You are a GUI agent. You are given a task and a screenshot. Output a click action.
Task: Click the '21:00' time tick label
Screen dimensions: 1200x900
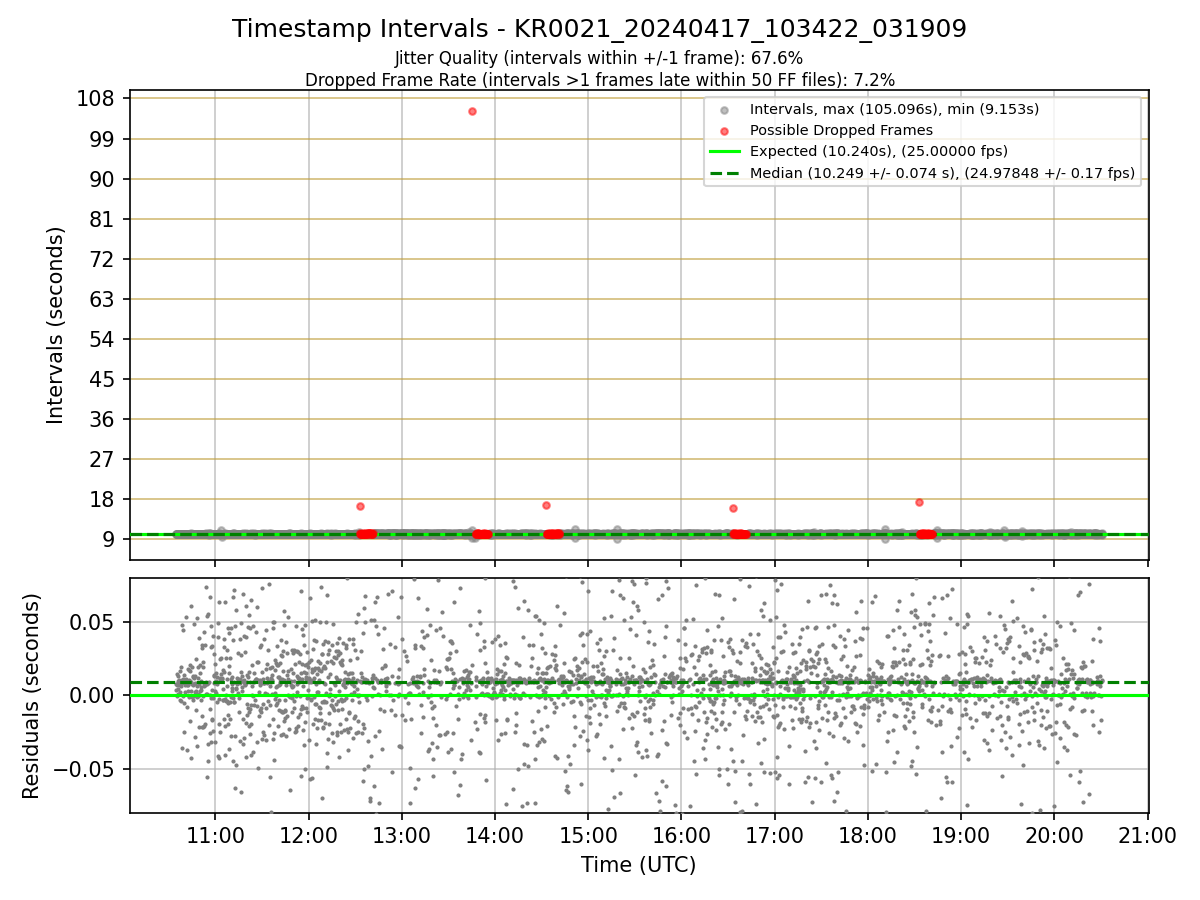pyautogui.click(x=1147, y=838)
